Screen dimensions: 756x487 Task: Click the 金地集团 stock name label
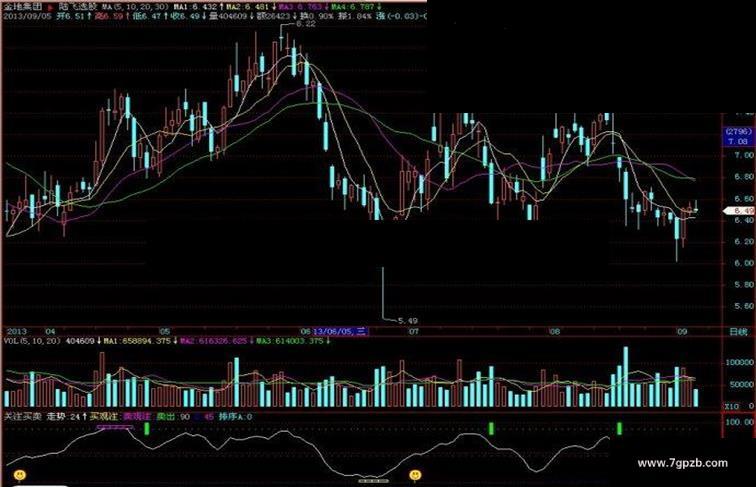pyautogui.click(x=23, y=7)
